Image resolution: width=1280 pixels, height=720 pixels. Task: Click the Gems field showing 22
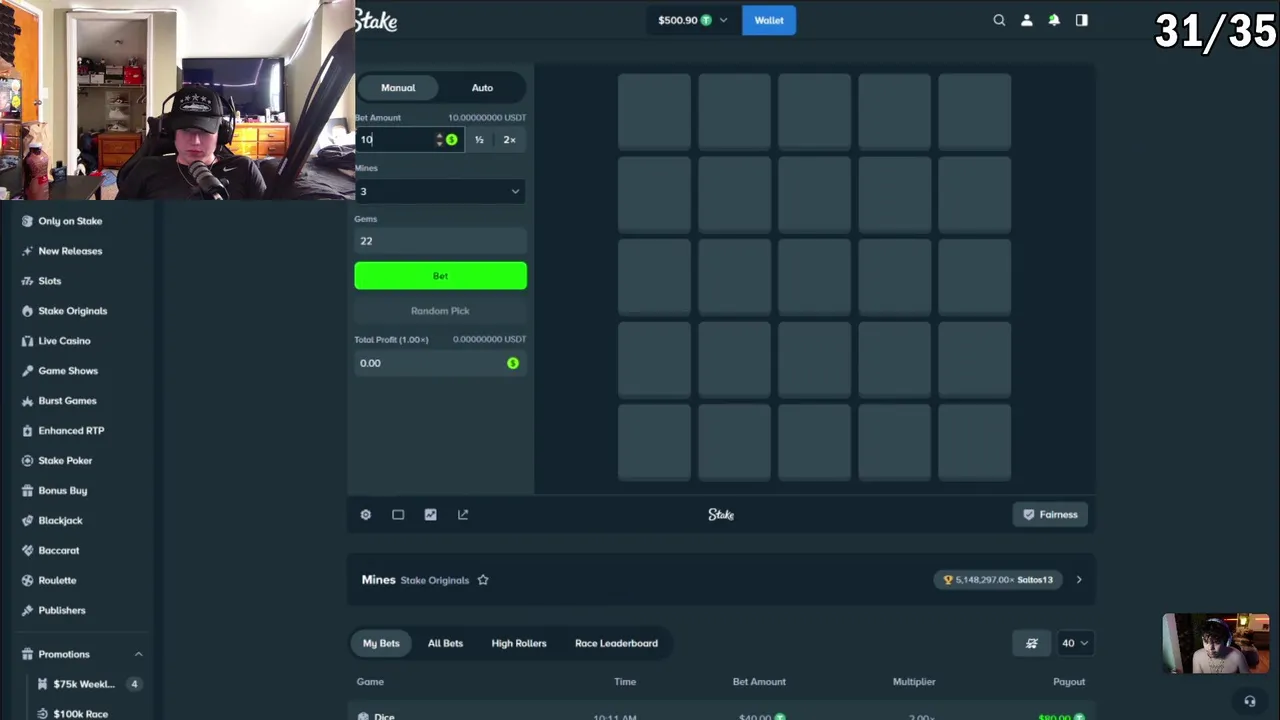click(440, 241)
